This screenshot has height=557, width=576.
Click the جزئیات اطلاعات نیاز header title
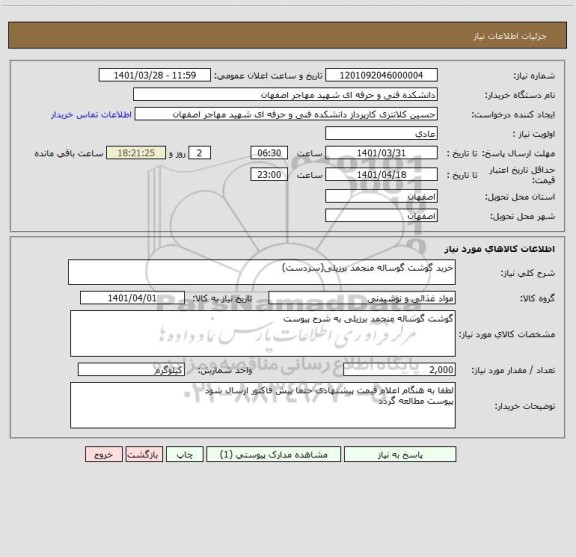point(510,36)
